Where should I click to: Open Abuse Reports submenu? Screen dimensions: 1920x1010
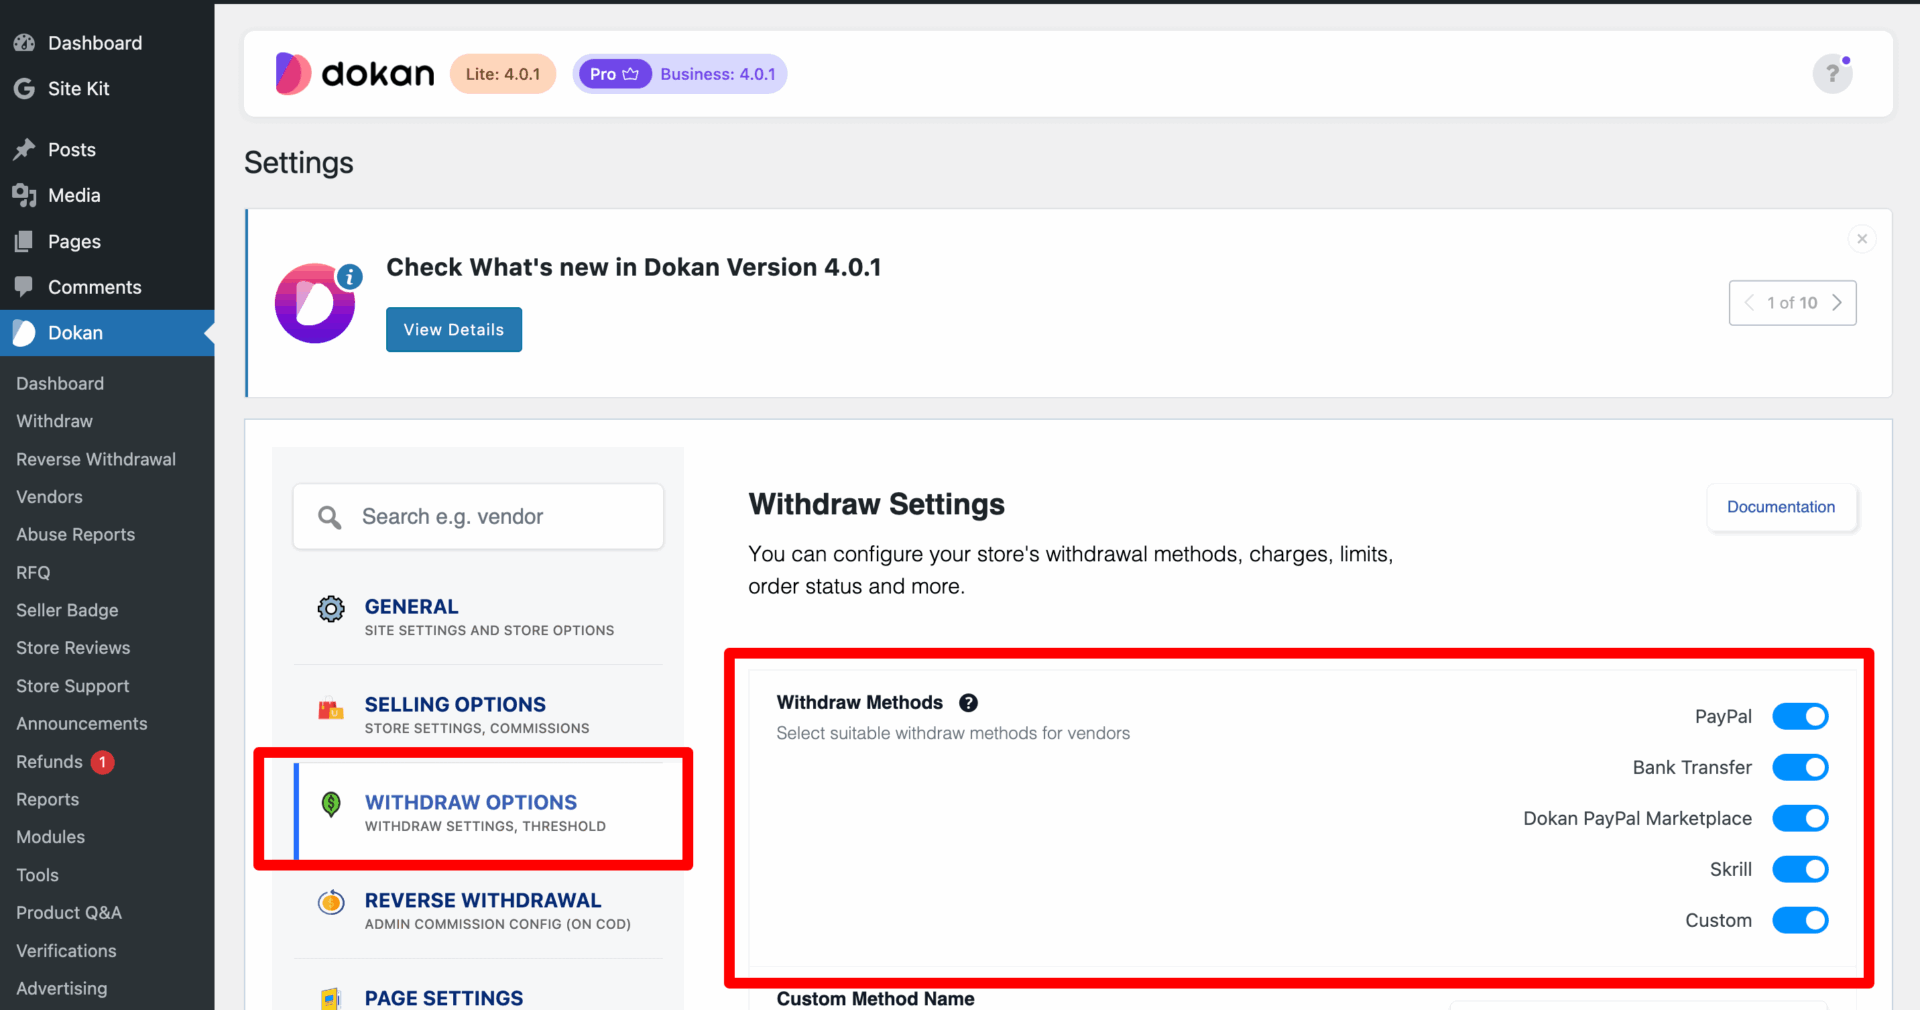coord(75,535)
